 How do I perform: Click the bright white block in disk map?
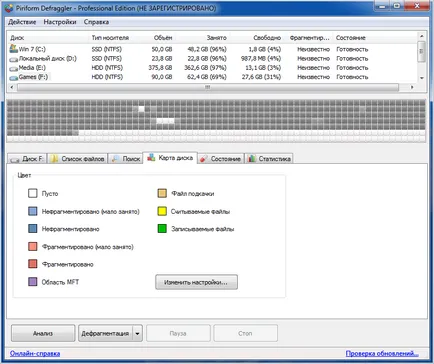[x=141, y=109]
